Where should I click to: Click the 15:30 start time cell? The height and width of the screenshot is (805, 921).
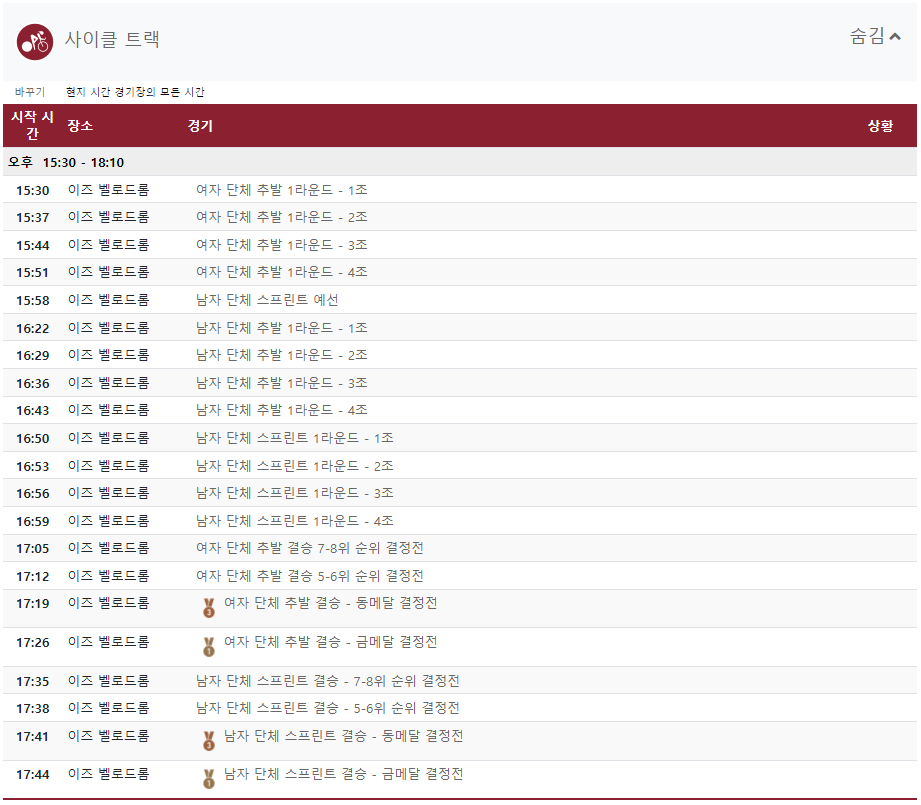point(32,190)
